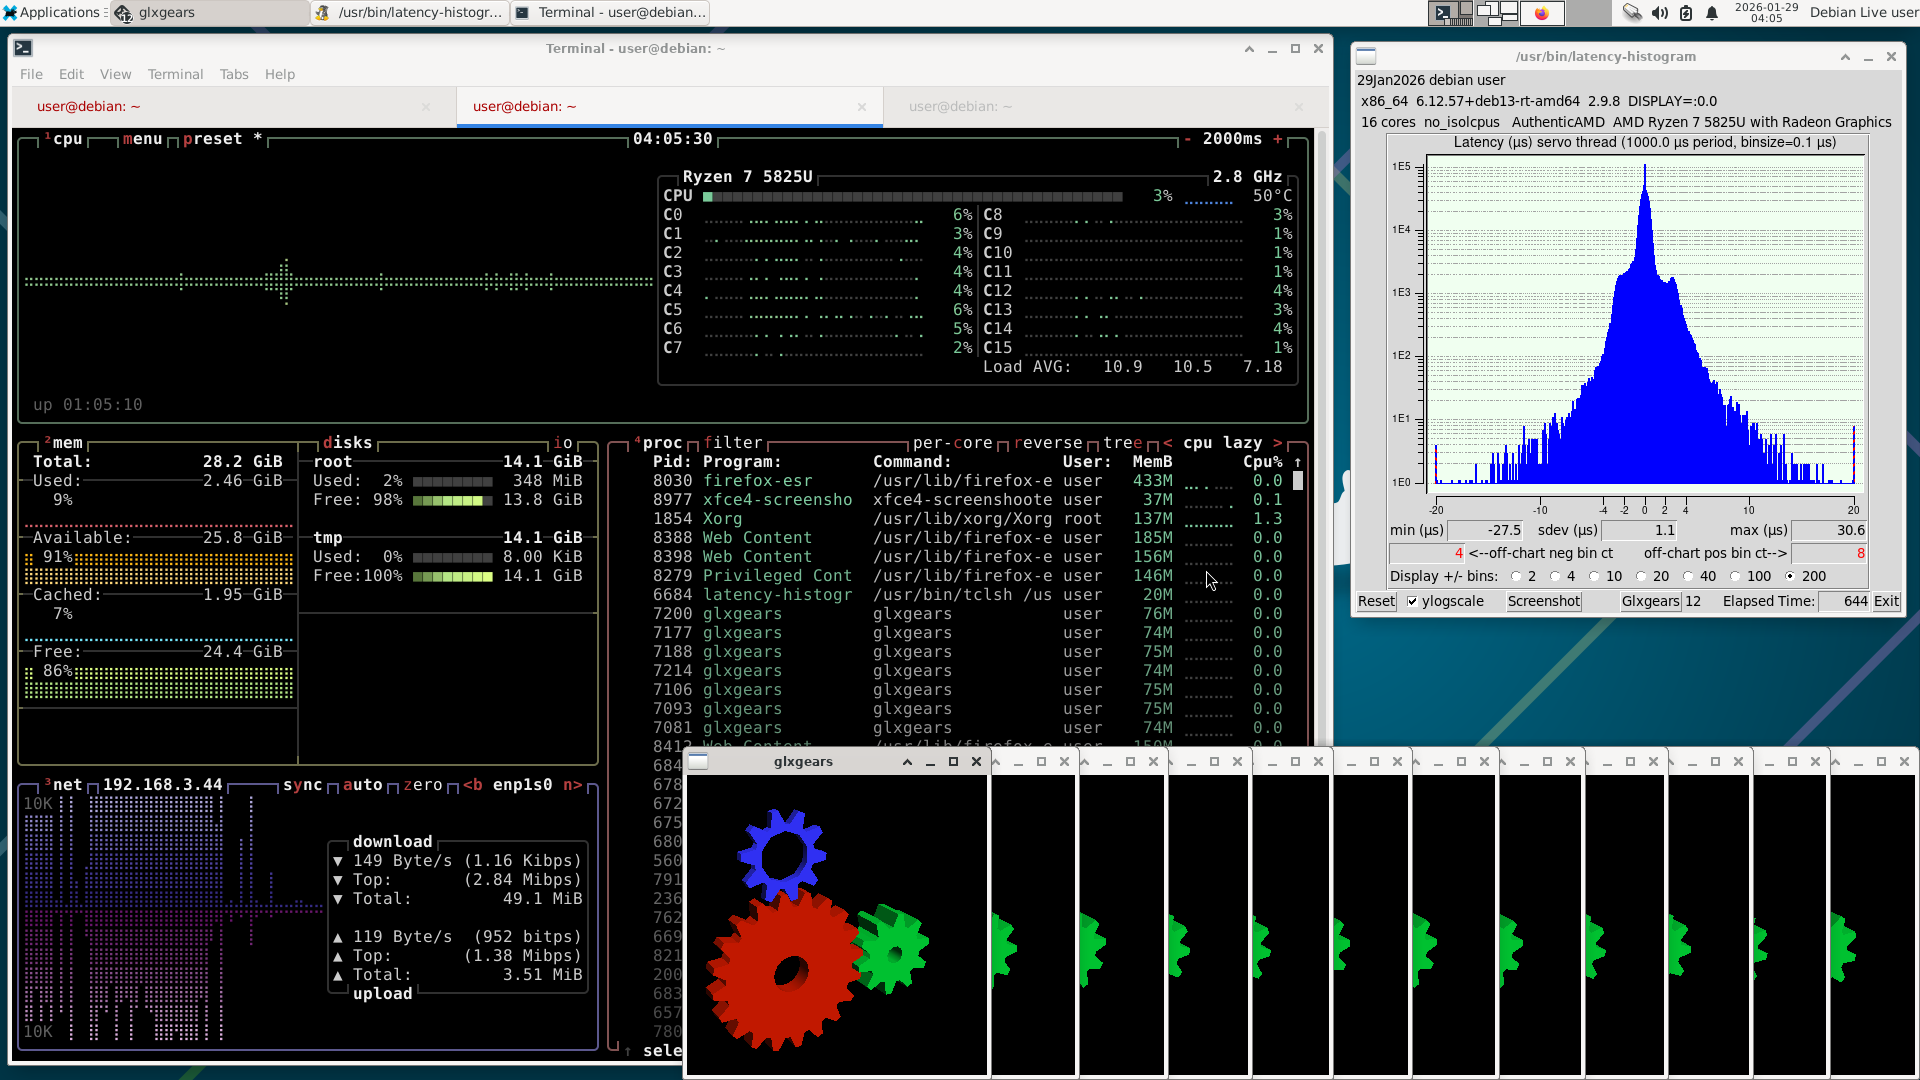
Task: Click the network connection tray icon
Action: 1632,13
